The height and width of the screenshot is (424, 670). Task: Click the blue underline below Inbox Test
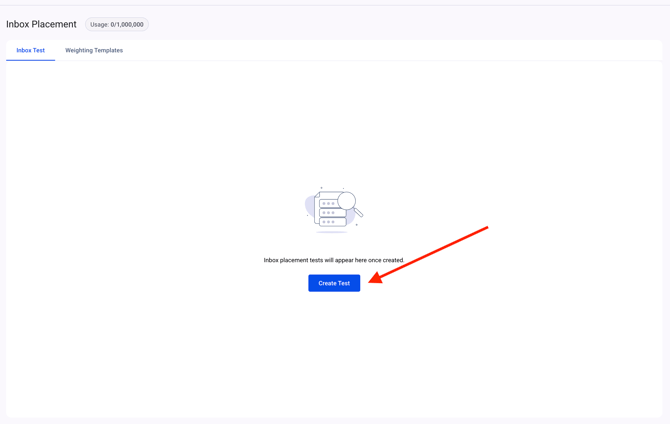click(30, 60)
